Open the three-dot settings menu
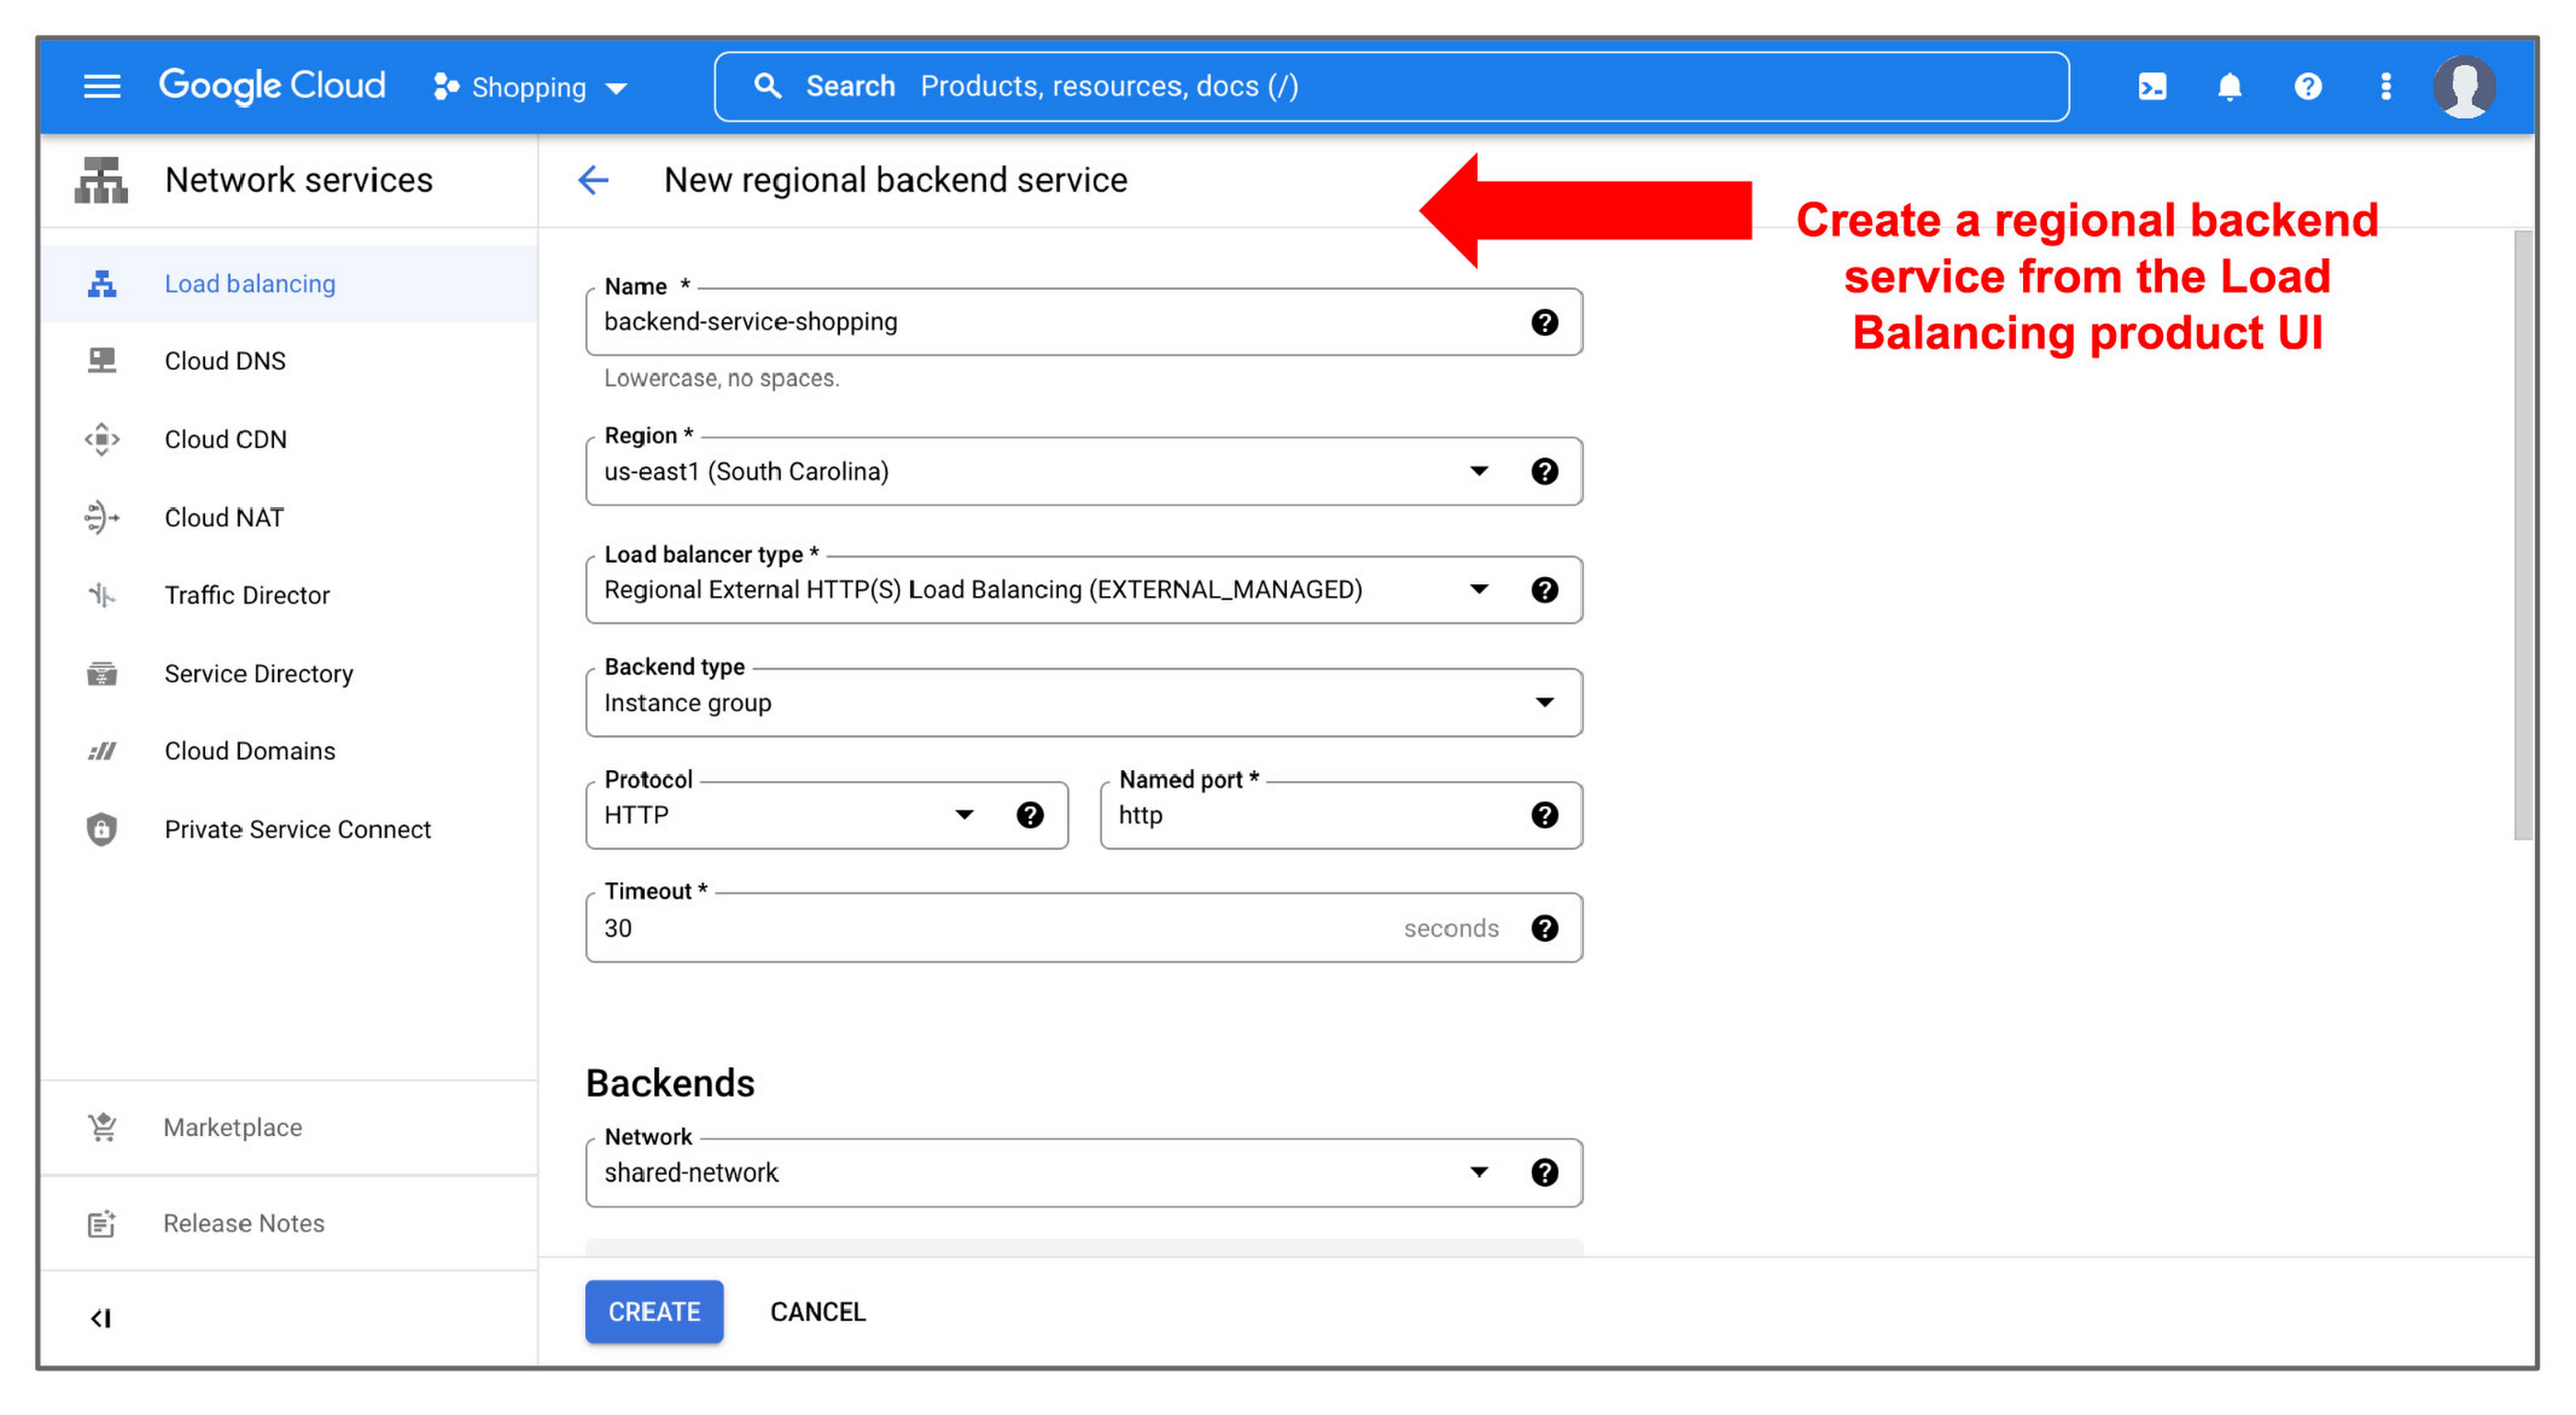The width and height of the screenshot is (2576, 1415). pos(2385,87)
